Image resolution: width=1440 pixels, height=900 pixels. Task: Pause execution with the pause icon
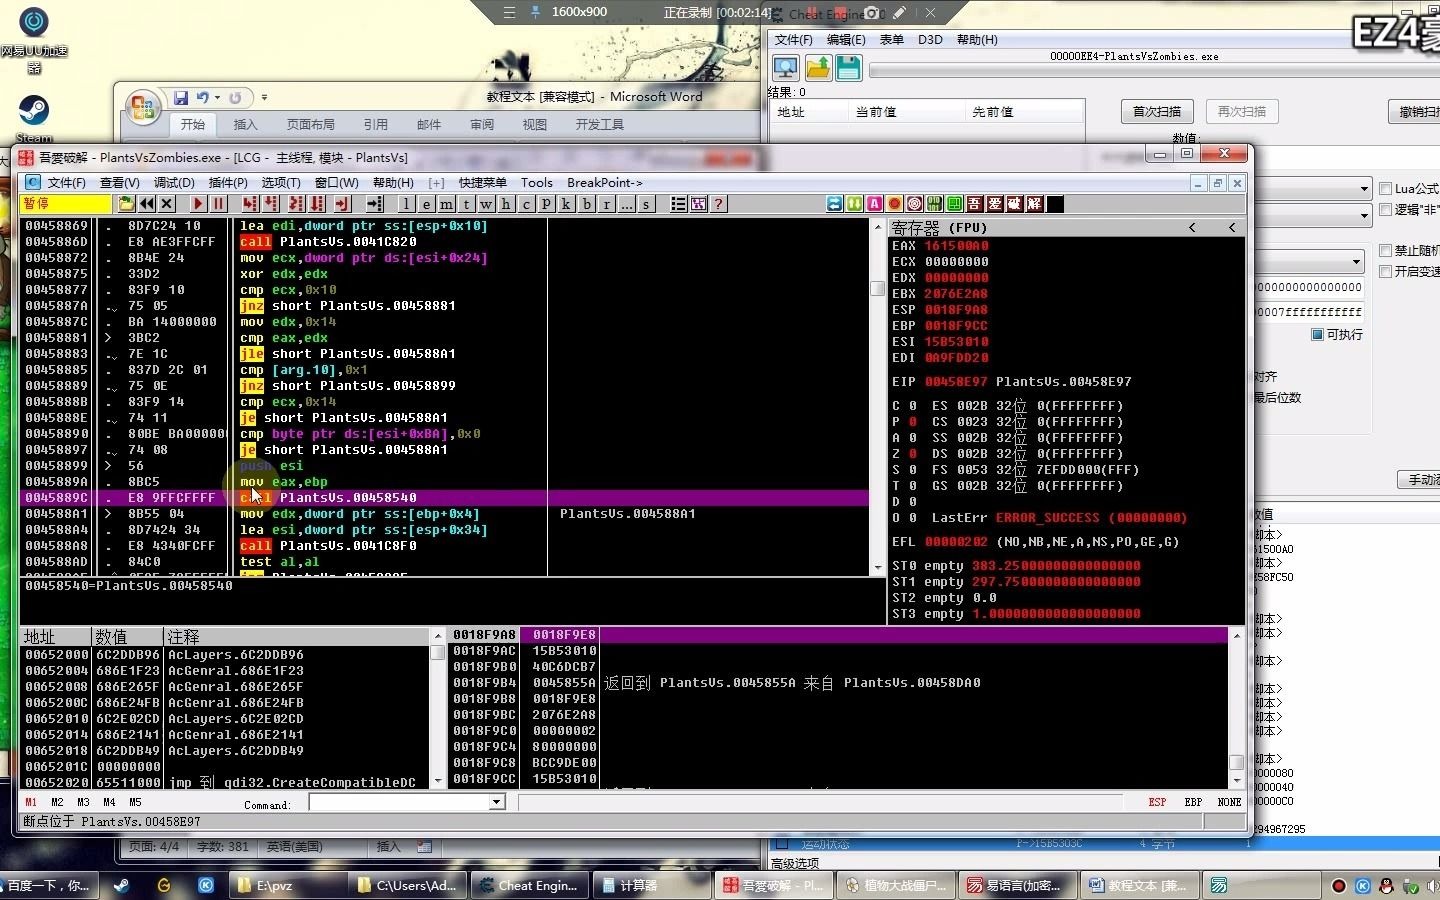click(218, 204)
